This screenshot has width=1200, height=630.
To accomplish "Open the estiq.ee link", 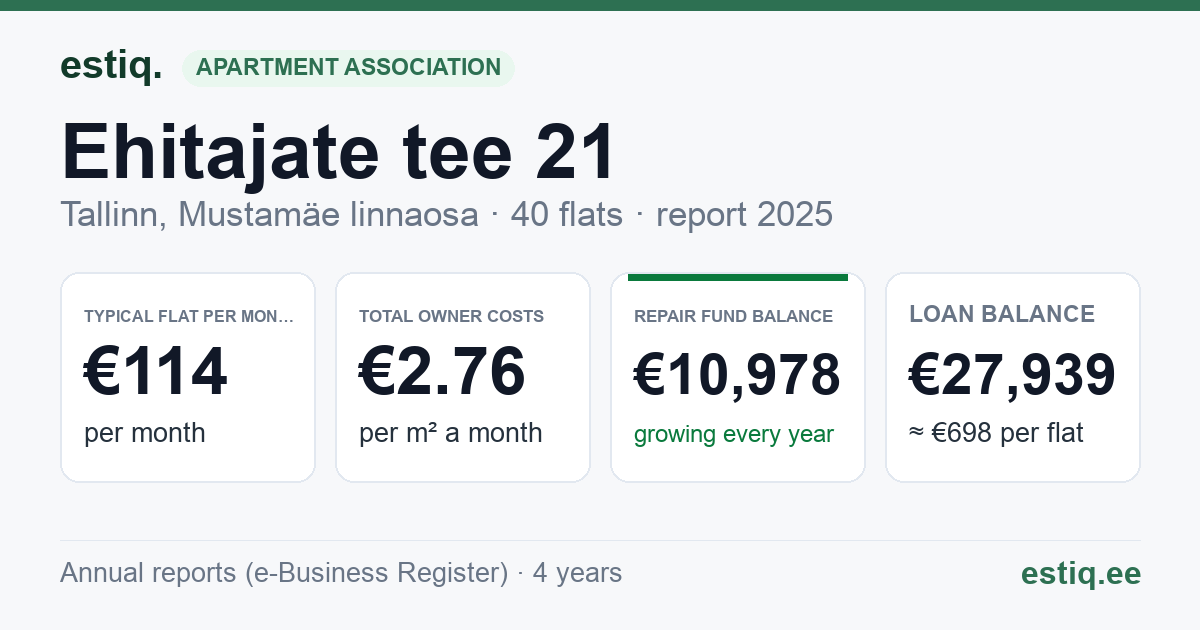I will pyautogui.click(x=1081, y=573).
